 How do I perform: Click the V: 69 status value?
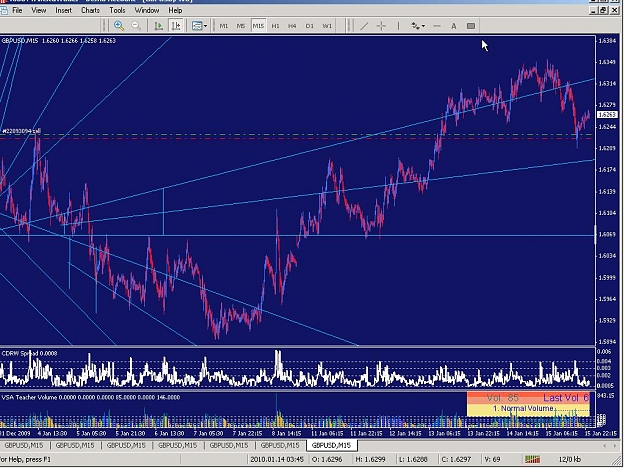(x=492, y=459)
